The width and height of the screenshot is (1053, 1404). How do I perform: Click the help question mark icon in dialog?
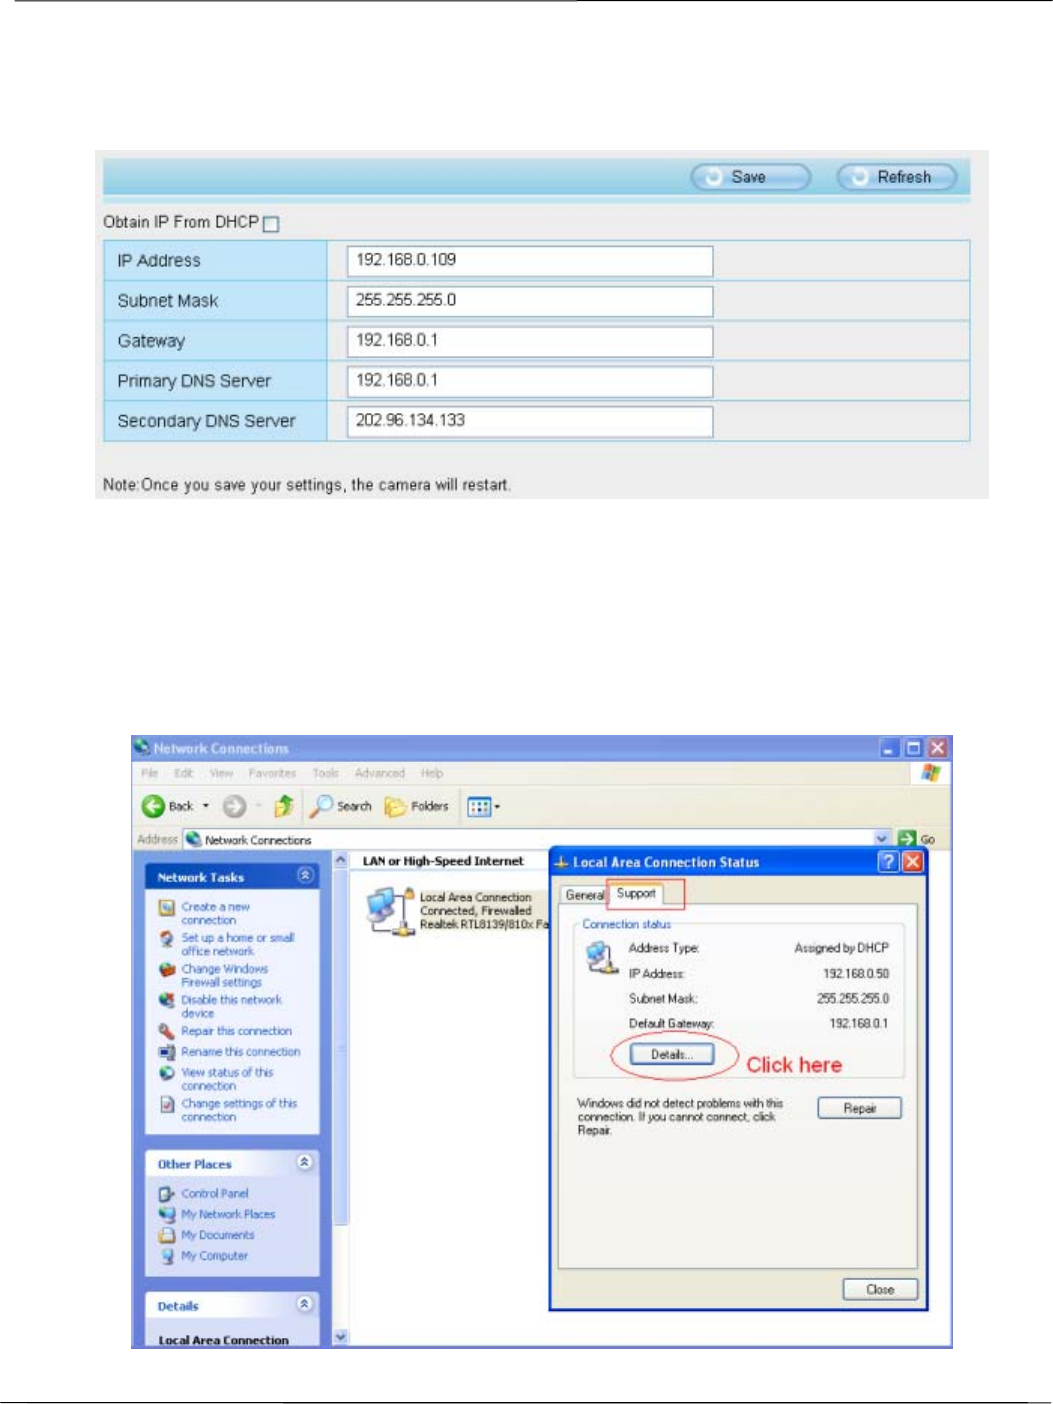click(x=888, y=862)
